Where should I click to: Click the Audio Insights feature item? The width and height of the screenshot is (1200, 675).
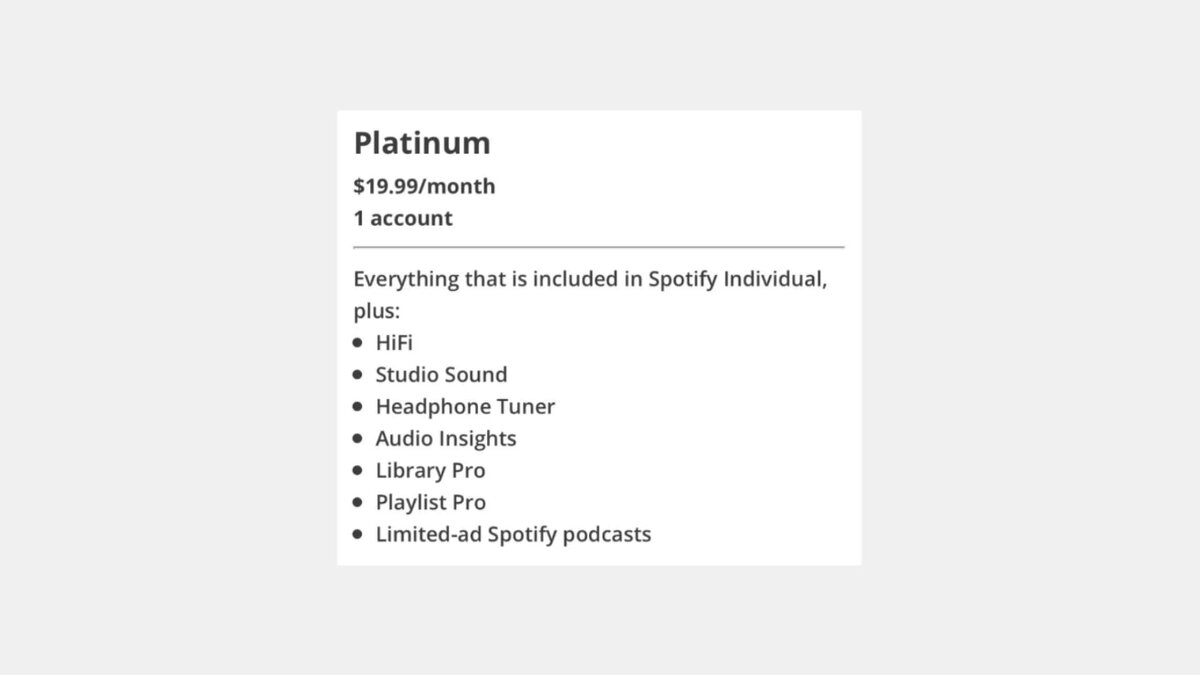(446, 438)
